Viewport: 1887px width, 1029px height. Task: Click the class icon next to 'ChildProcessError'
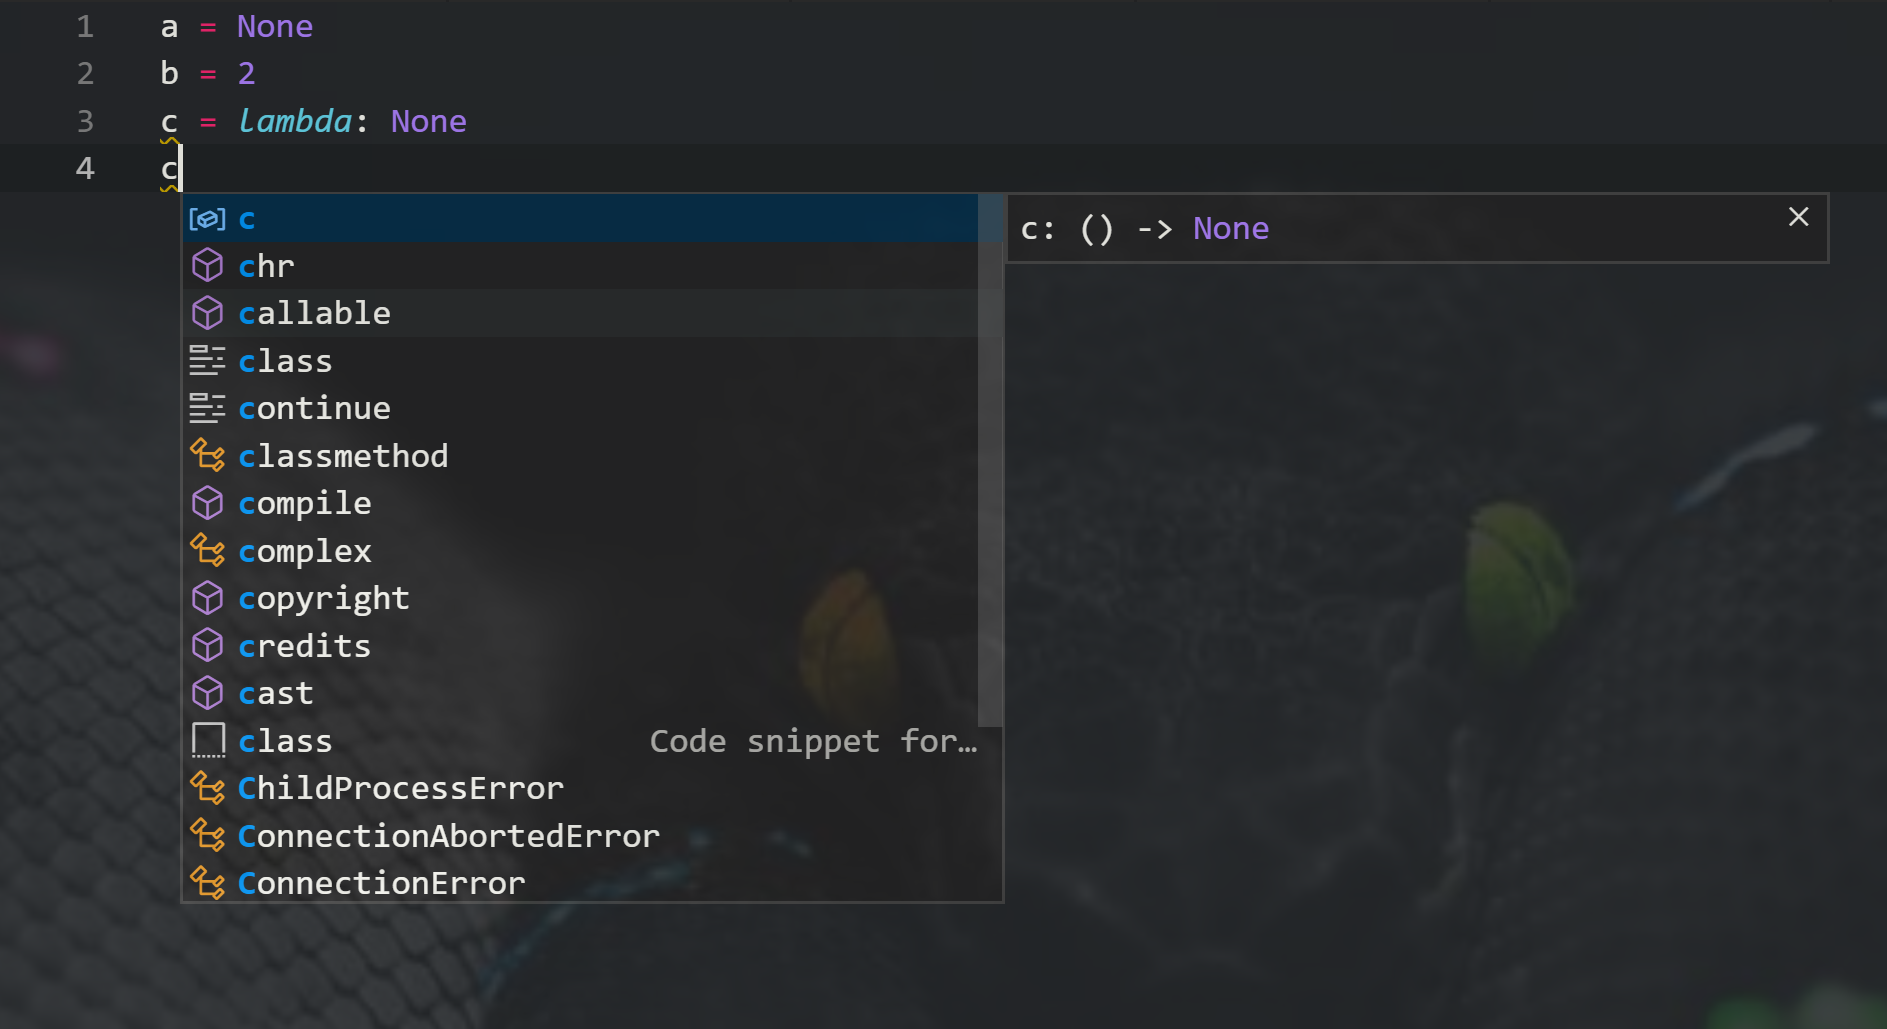click(207, 788)
